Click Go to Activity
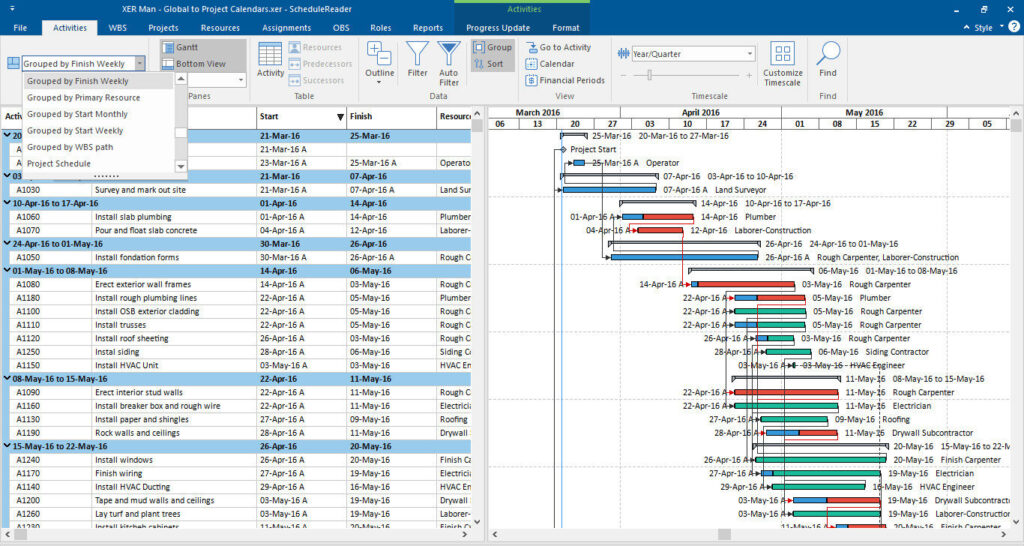Image resolution: width=1024 pixels, height=546 pixels. click(558, 48)
